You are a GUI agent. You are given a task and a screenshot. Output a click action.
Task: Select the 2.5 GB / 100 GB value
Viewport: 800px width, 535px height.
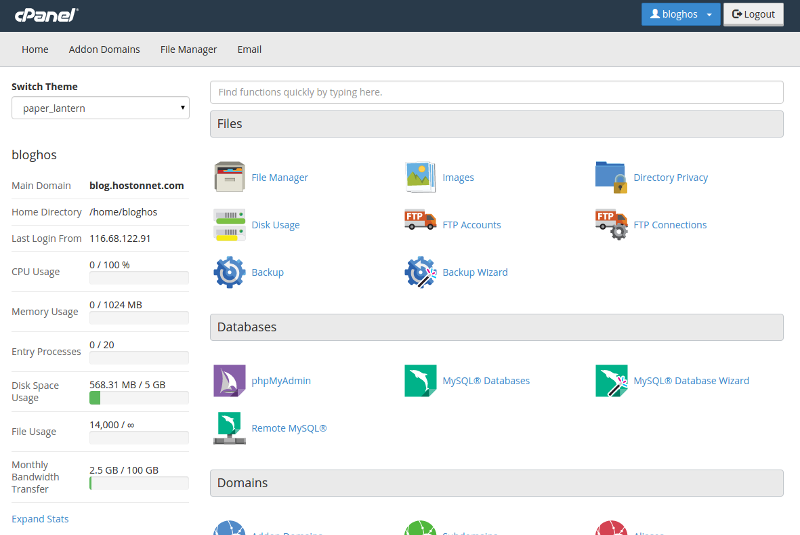click(124, 470)
